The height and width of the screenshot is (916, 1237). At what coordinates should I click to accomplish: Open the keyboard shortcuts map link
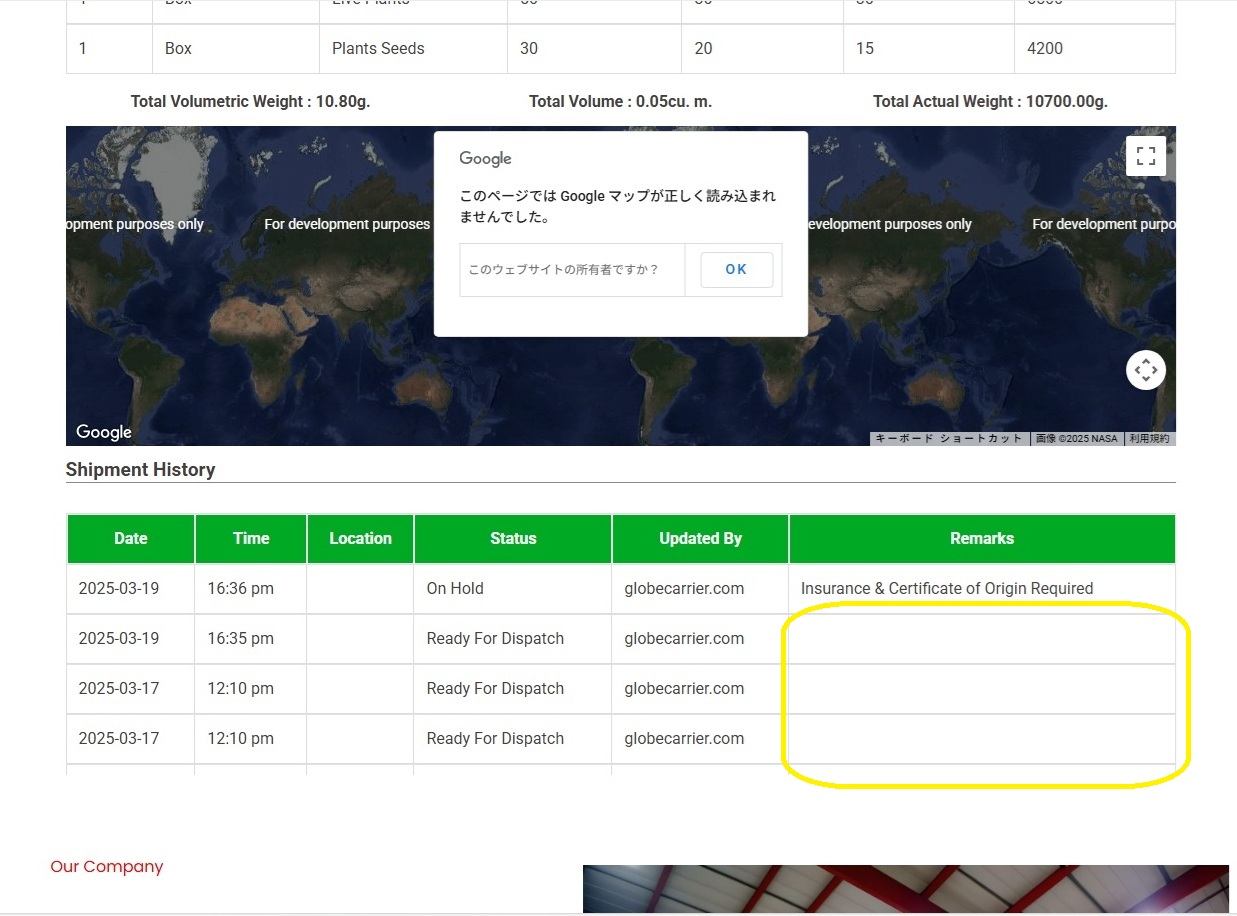tap(949, 438)
